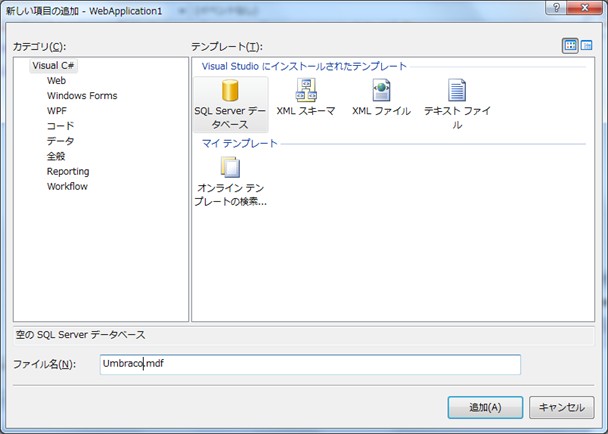Select WPF category

pyautogui.click(x=57, y=111)
